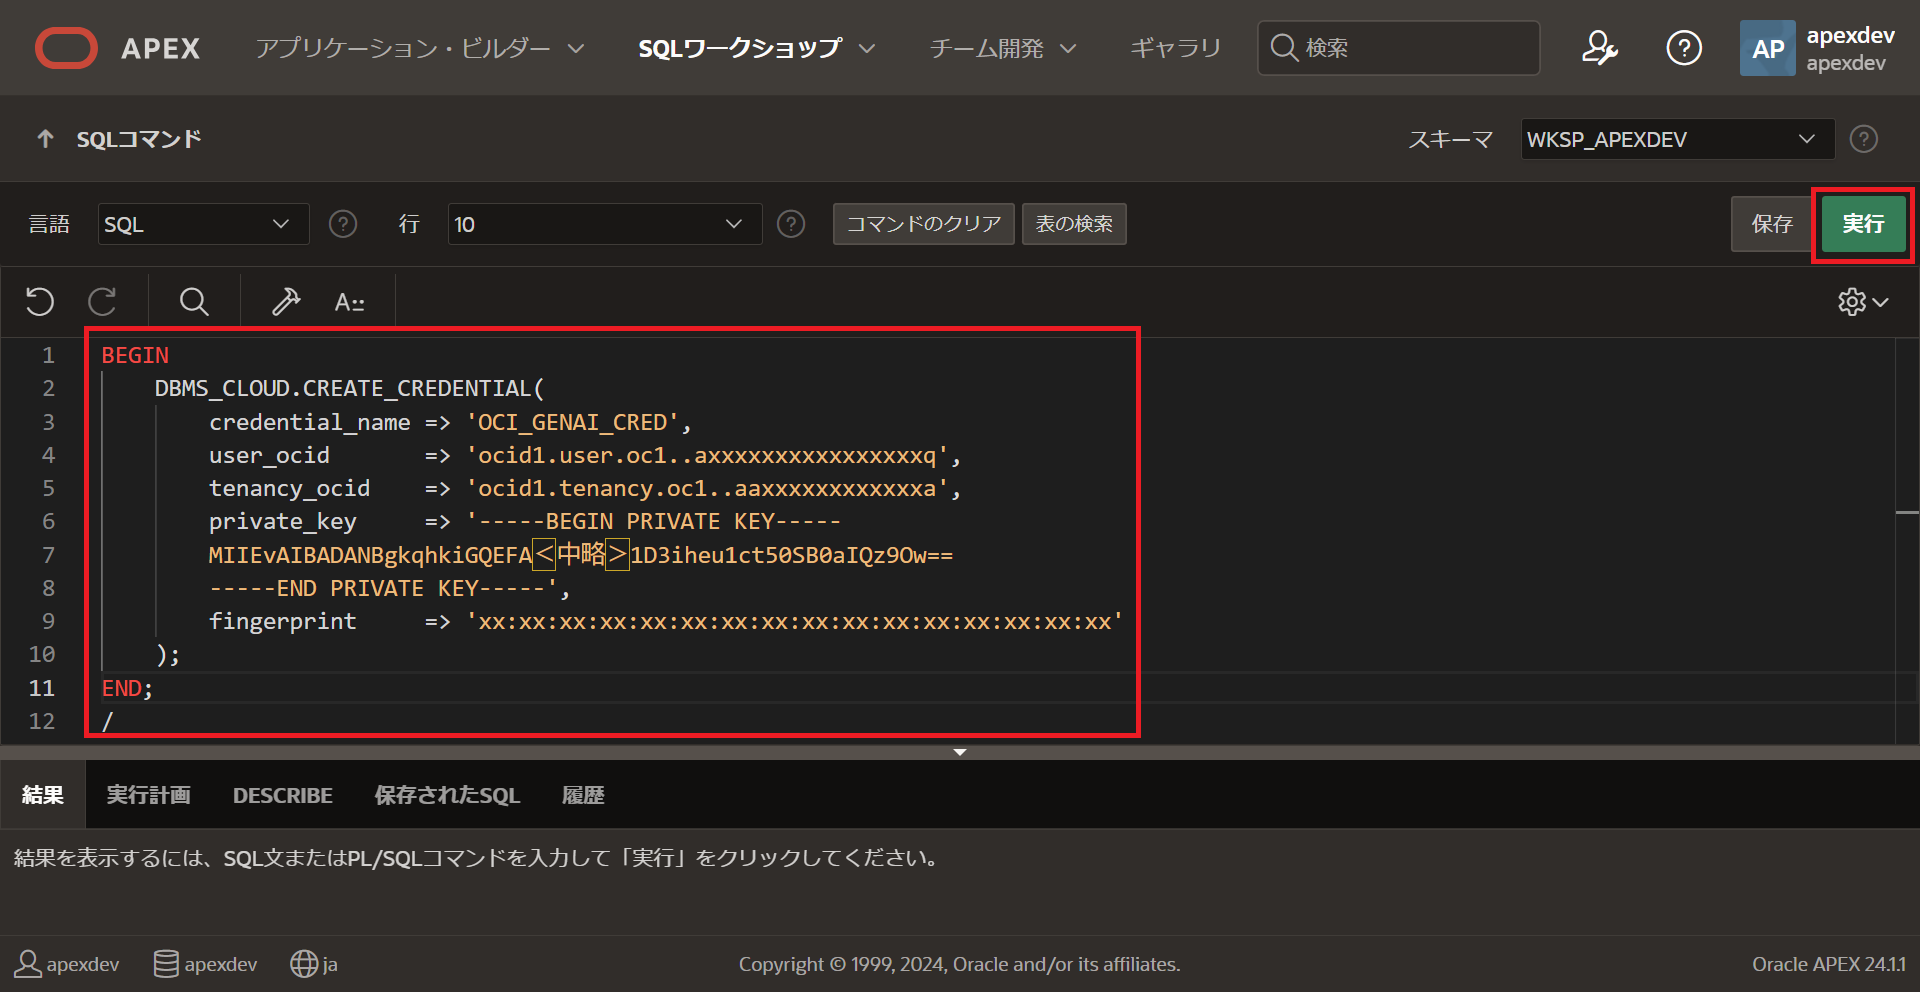Open the スキーマ dropdown WKSP_APEXDEV
The width and height of the screenshot is (1920, 992).
point(1678,139)
